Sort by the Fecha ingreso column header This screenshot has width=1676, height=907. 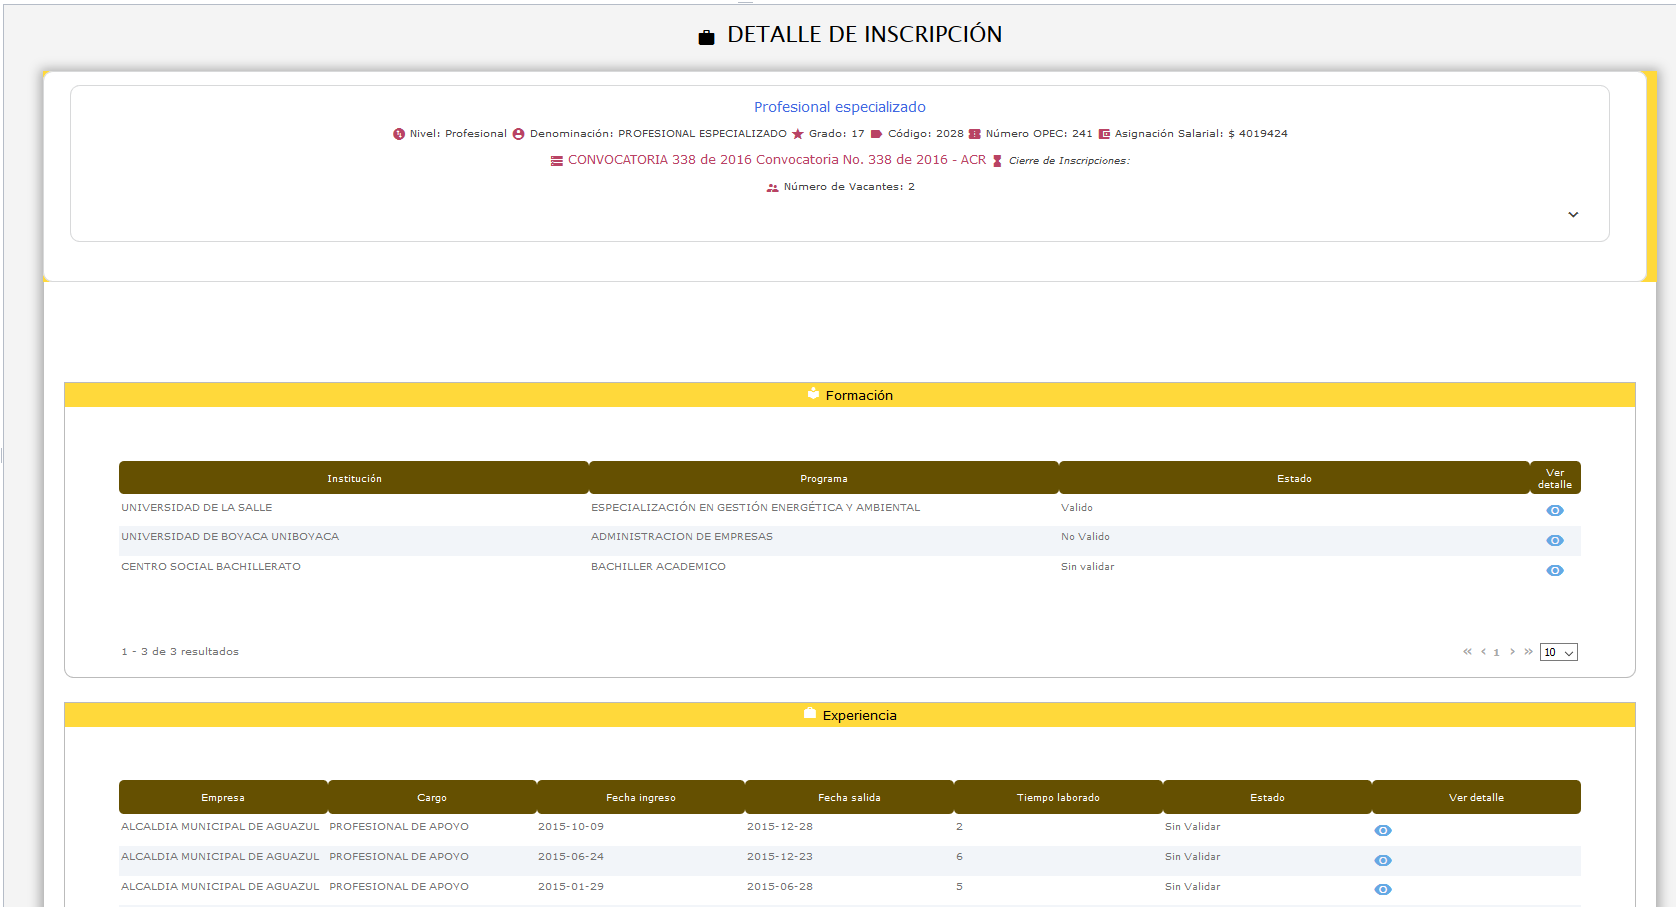click(x=640, y=797)
